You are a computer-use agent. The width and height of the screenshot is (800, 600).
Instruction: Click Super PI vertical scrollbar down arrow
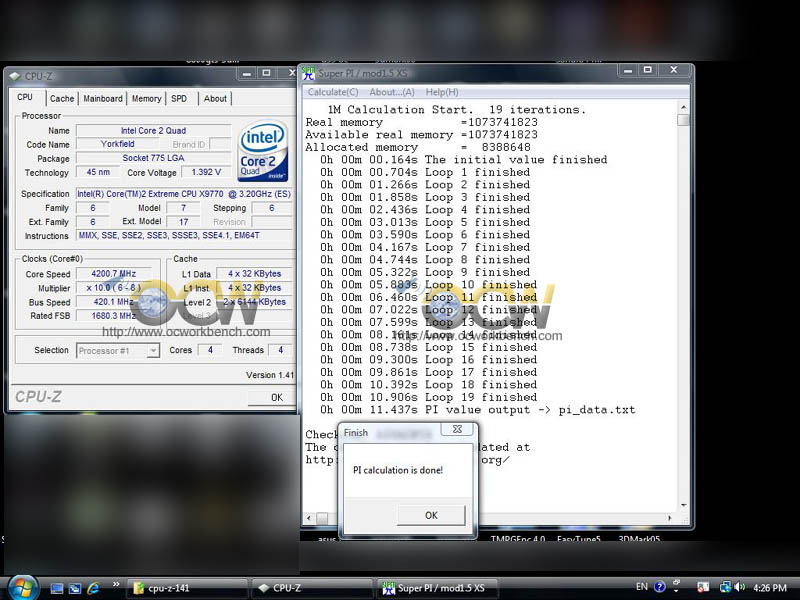pyautogui.click(x=683, y=505)
